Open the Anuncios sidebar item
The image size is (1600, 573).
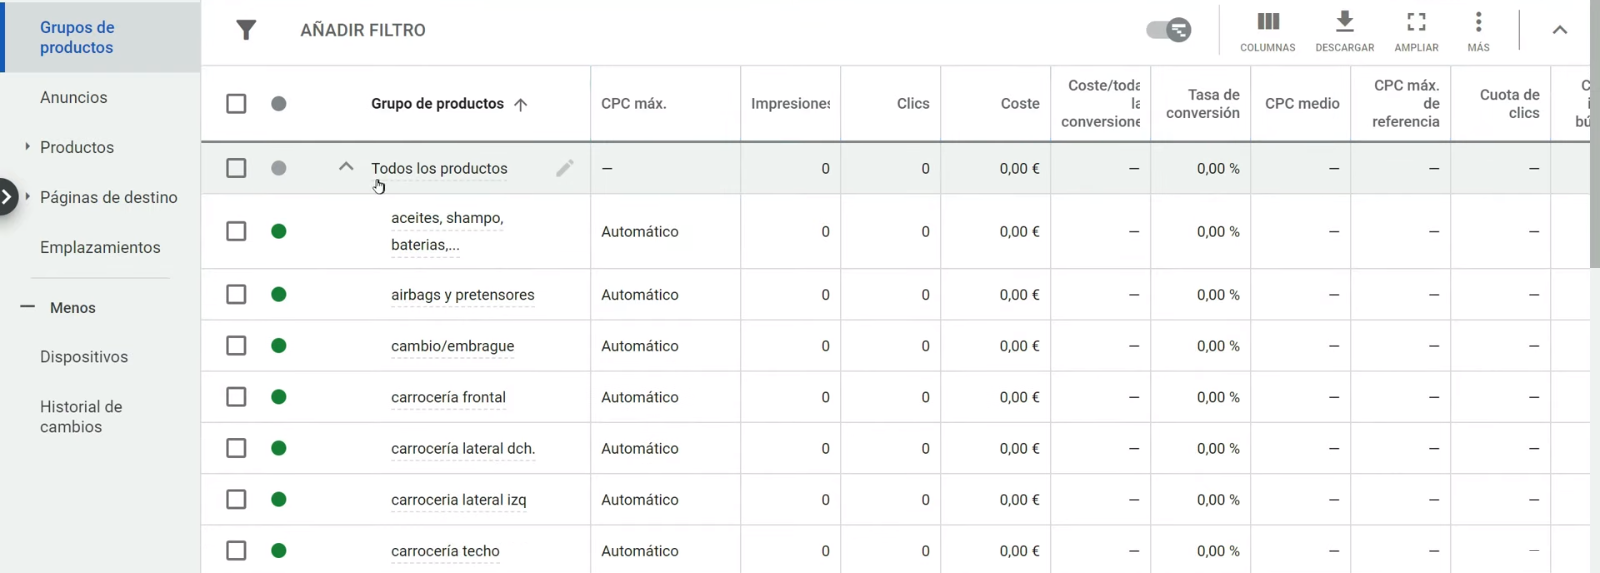(74, 97)
